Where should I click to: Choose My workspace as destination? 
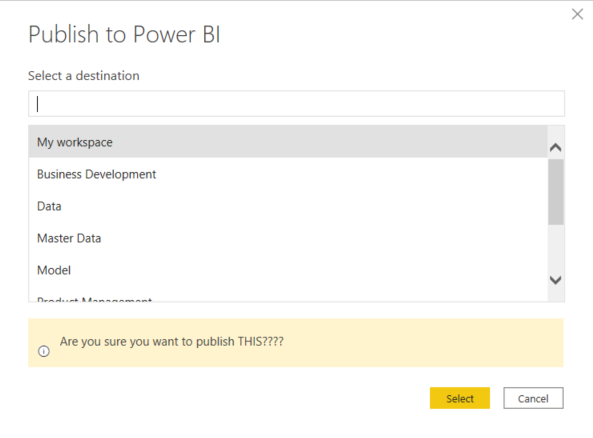[288, 142]
